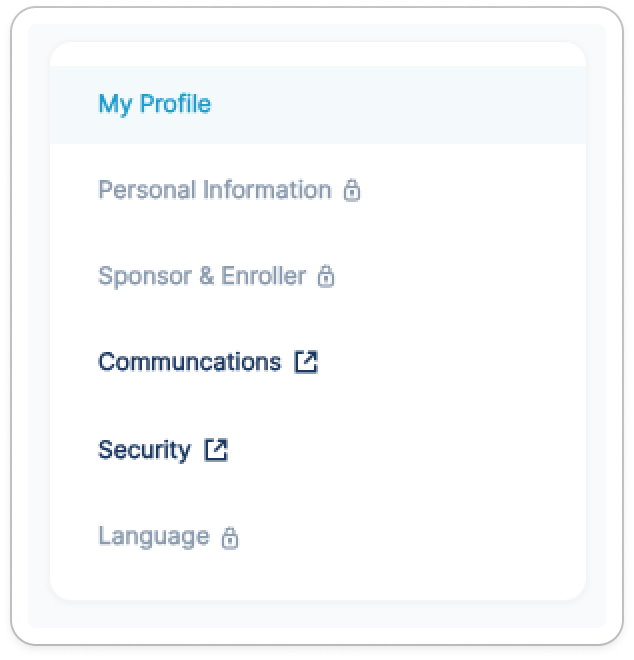Click the external link arrow next to Security
This screenshot has height=660, width=634.
point(216,450)
